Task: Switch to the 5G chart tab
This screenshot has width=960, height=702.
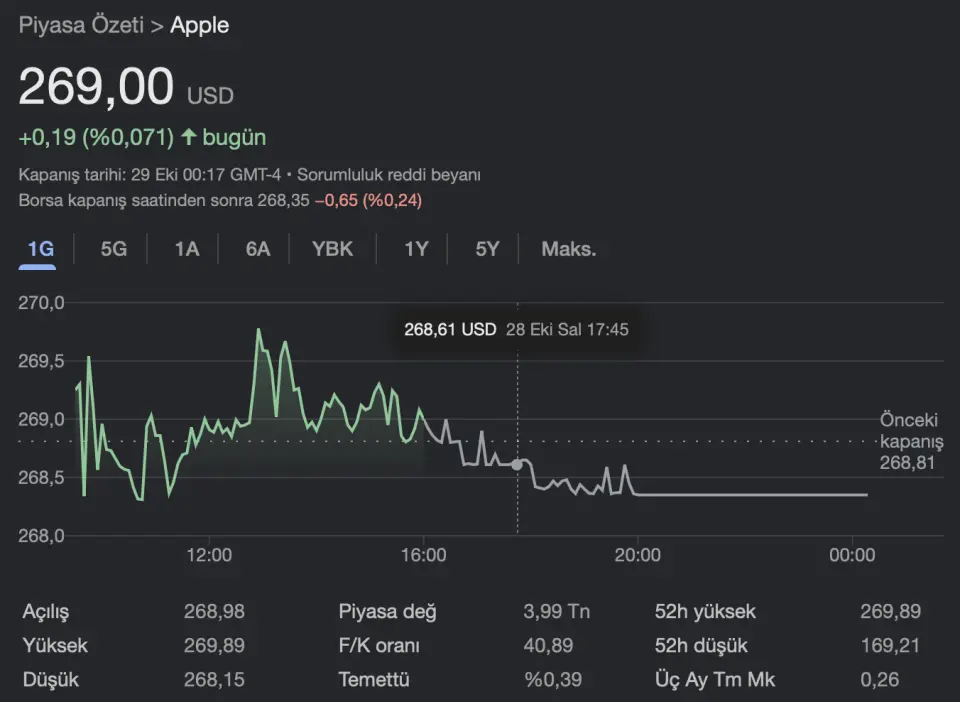Action: [114, 249]
